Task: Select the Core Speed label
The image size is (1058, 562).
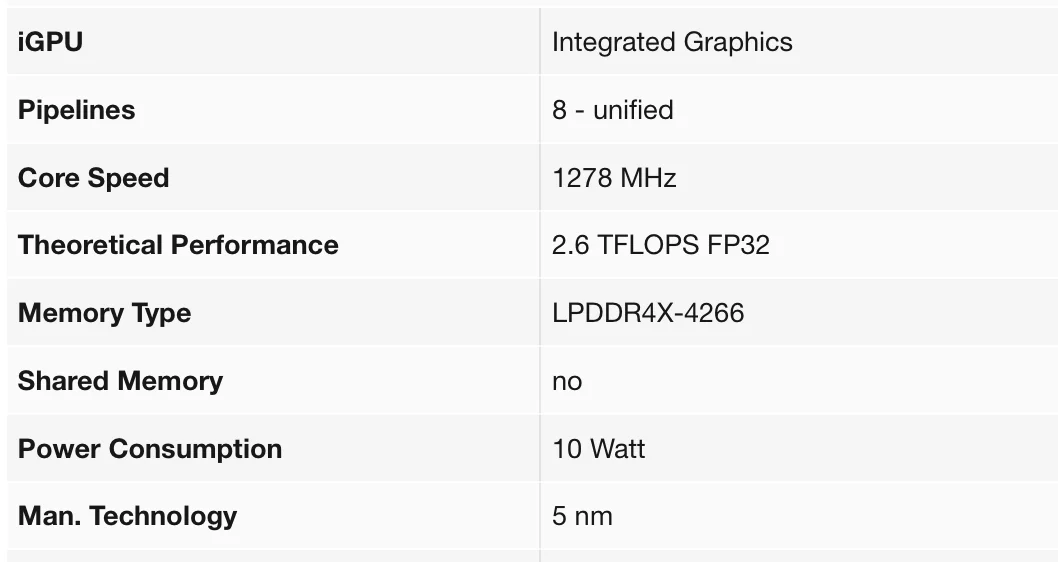Action: 93,178
